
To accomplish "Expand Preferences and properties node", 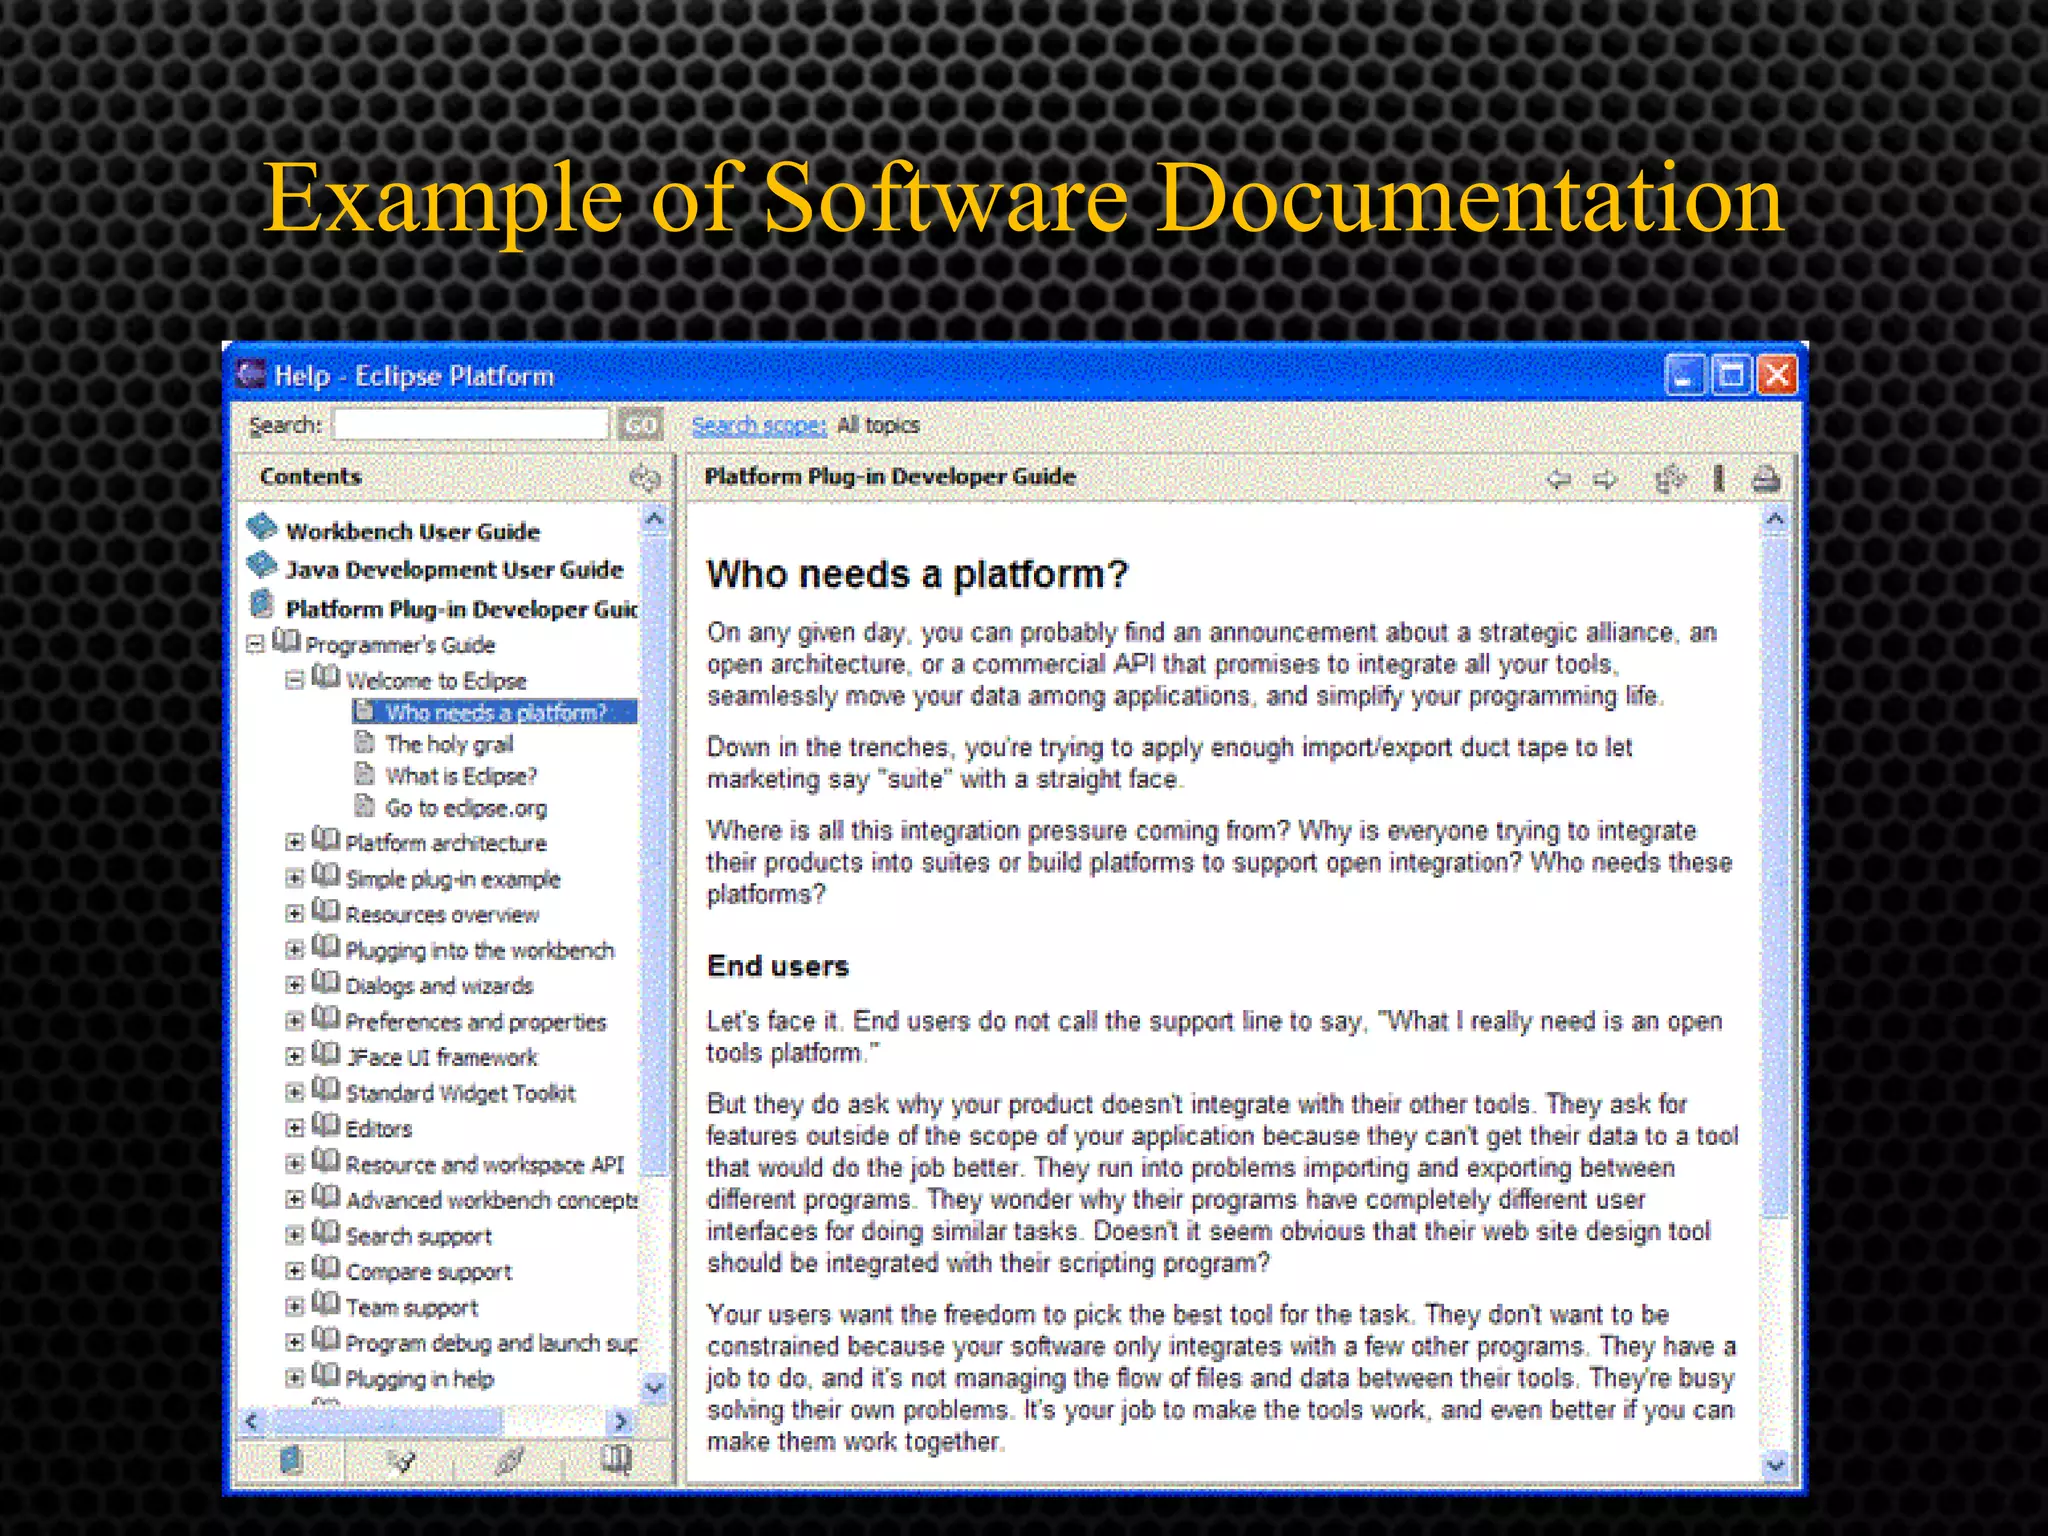I will [294, 1021].
